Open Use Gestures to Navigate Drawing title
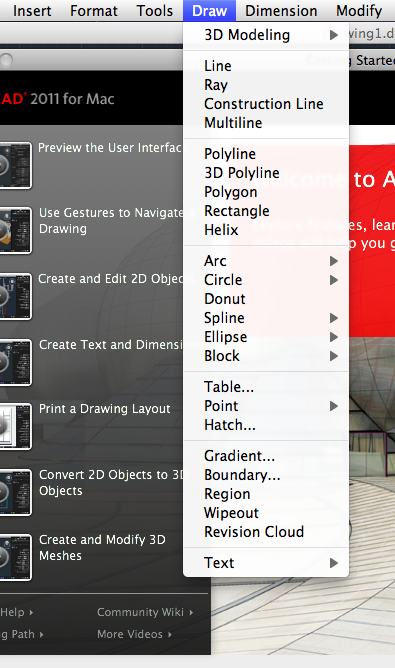The height and width of the screenshot is (668, 395). point(111,221)
